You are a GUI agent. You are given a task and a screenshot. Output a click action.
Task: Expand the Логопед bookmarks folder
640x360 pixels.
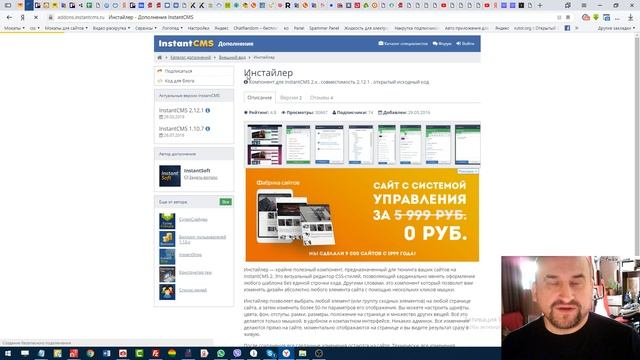point(172,28)
